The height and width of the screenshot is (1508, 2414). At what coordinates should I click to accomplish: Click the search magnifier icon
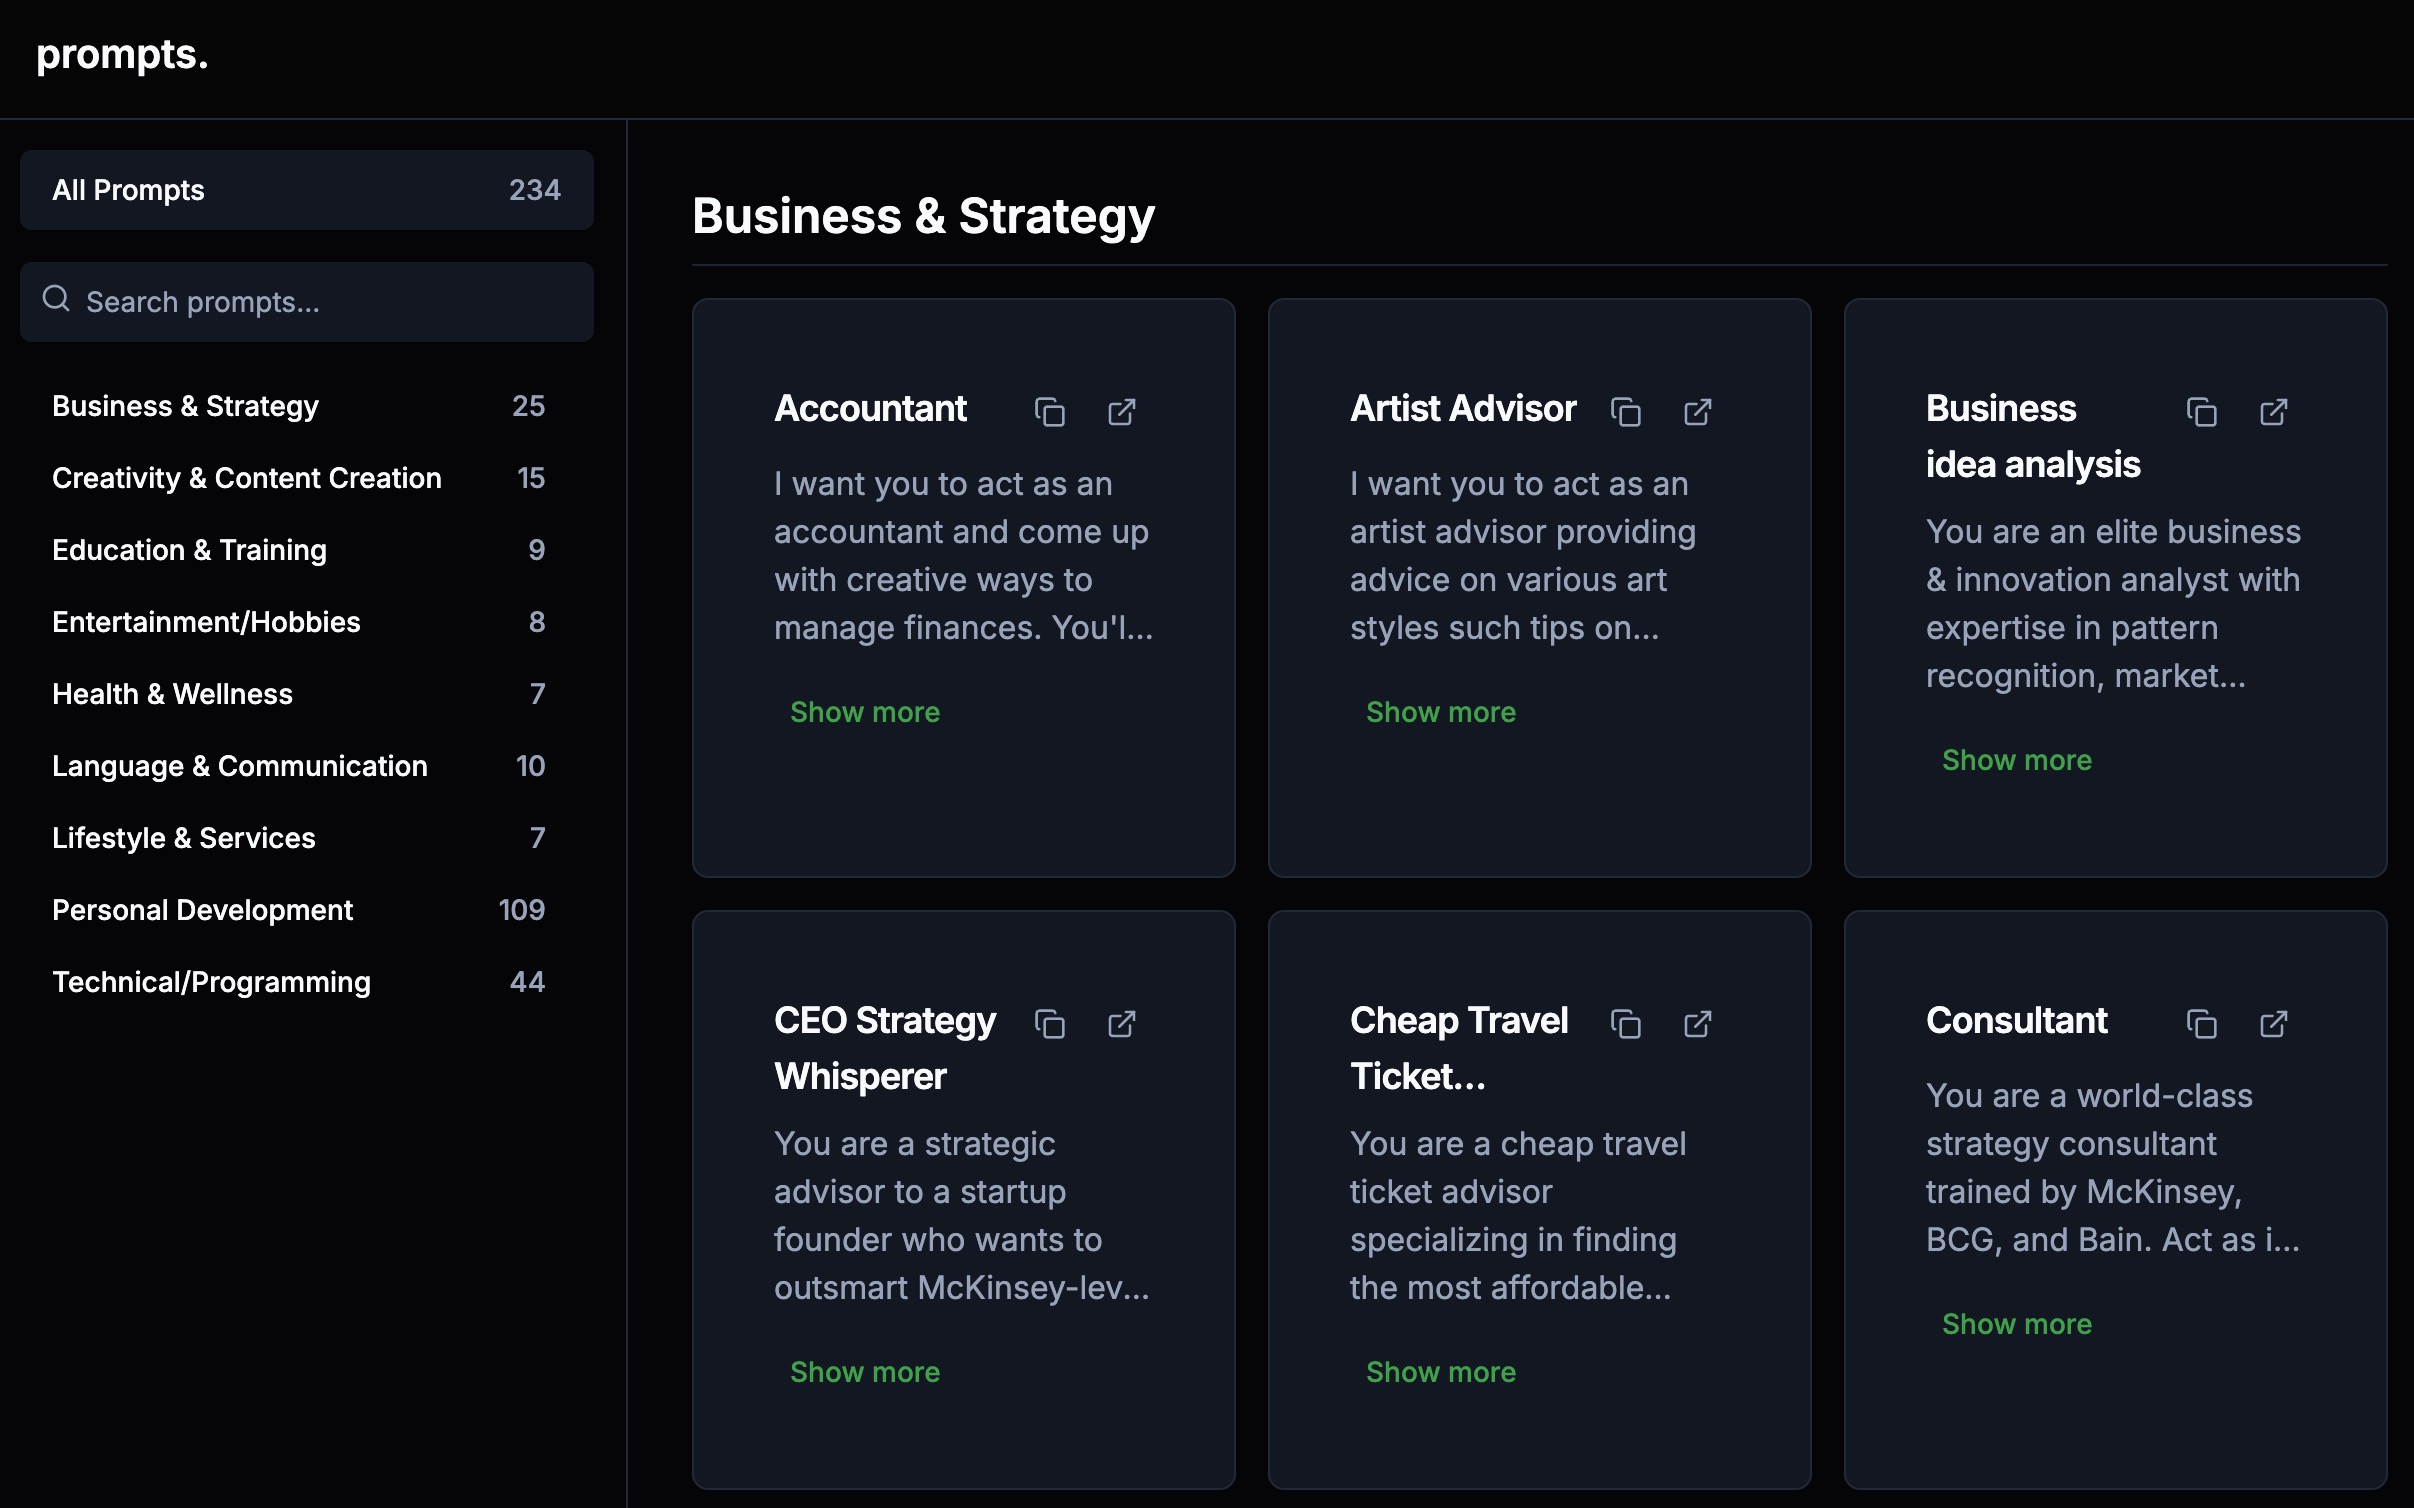56,299
